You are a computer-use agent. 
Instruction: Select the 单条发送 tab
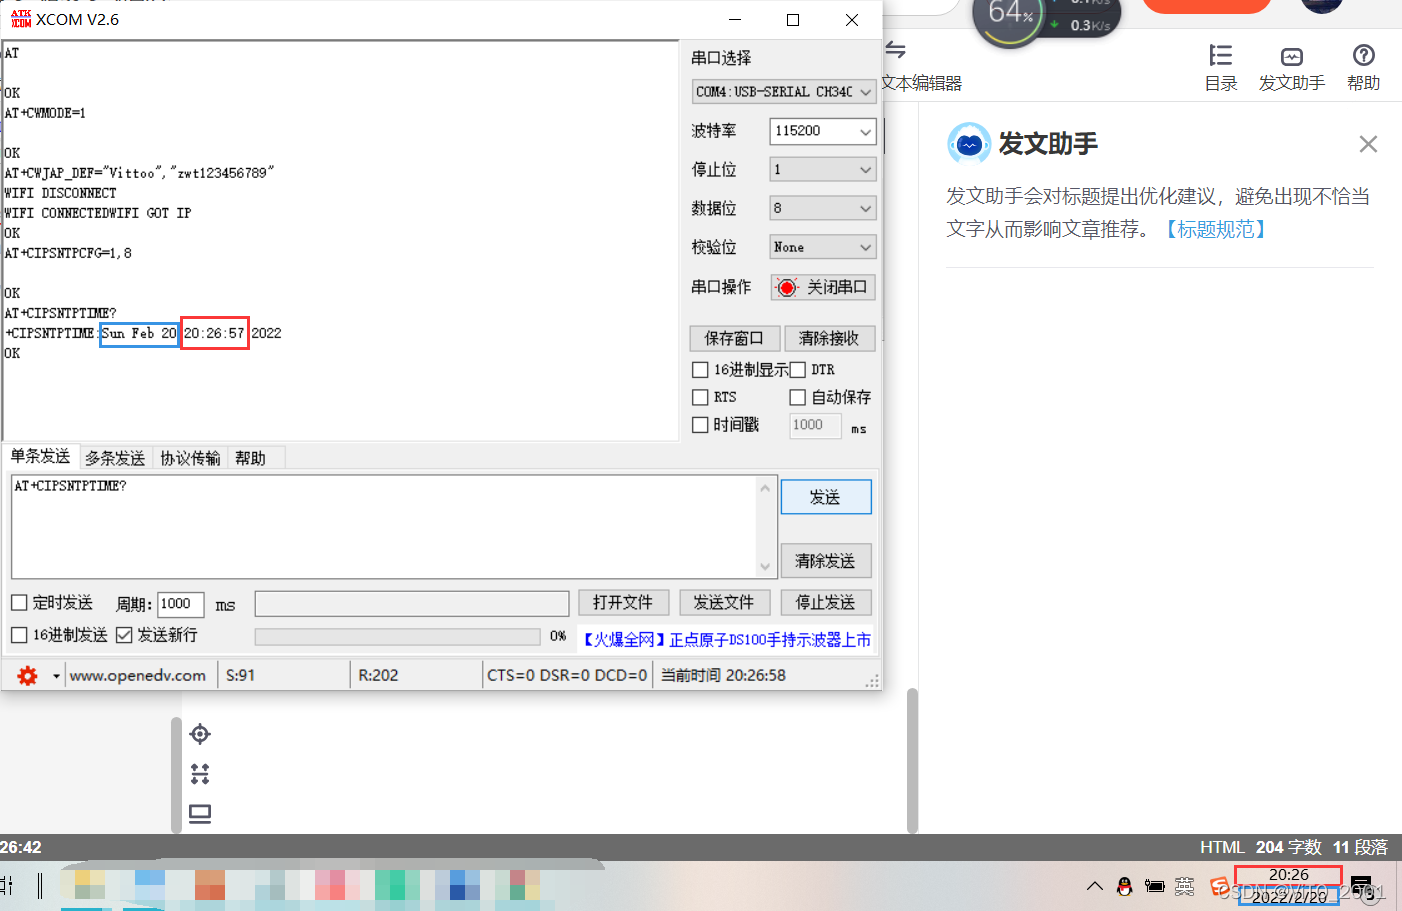tap(40, 457)
